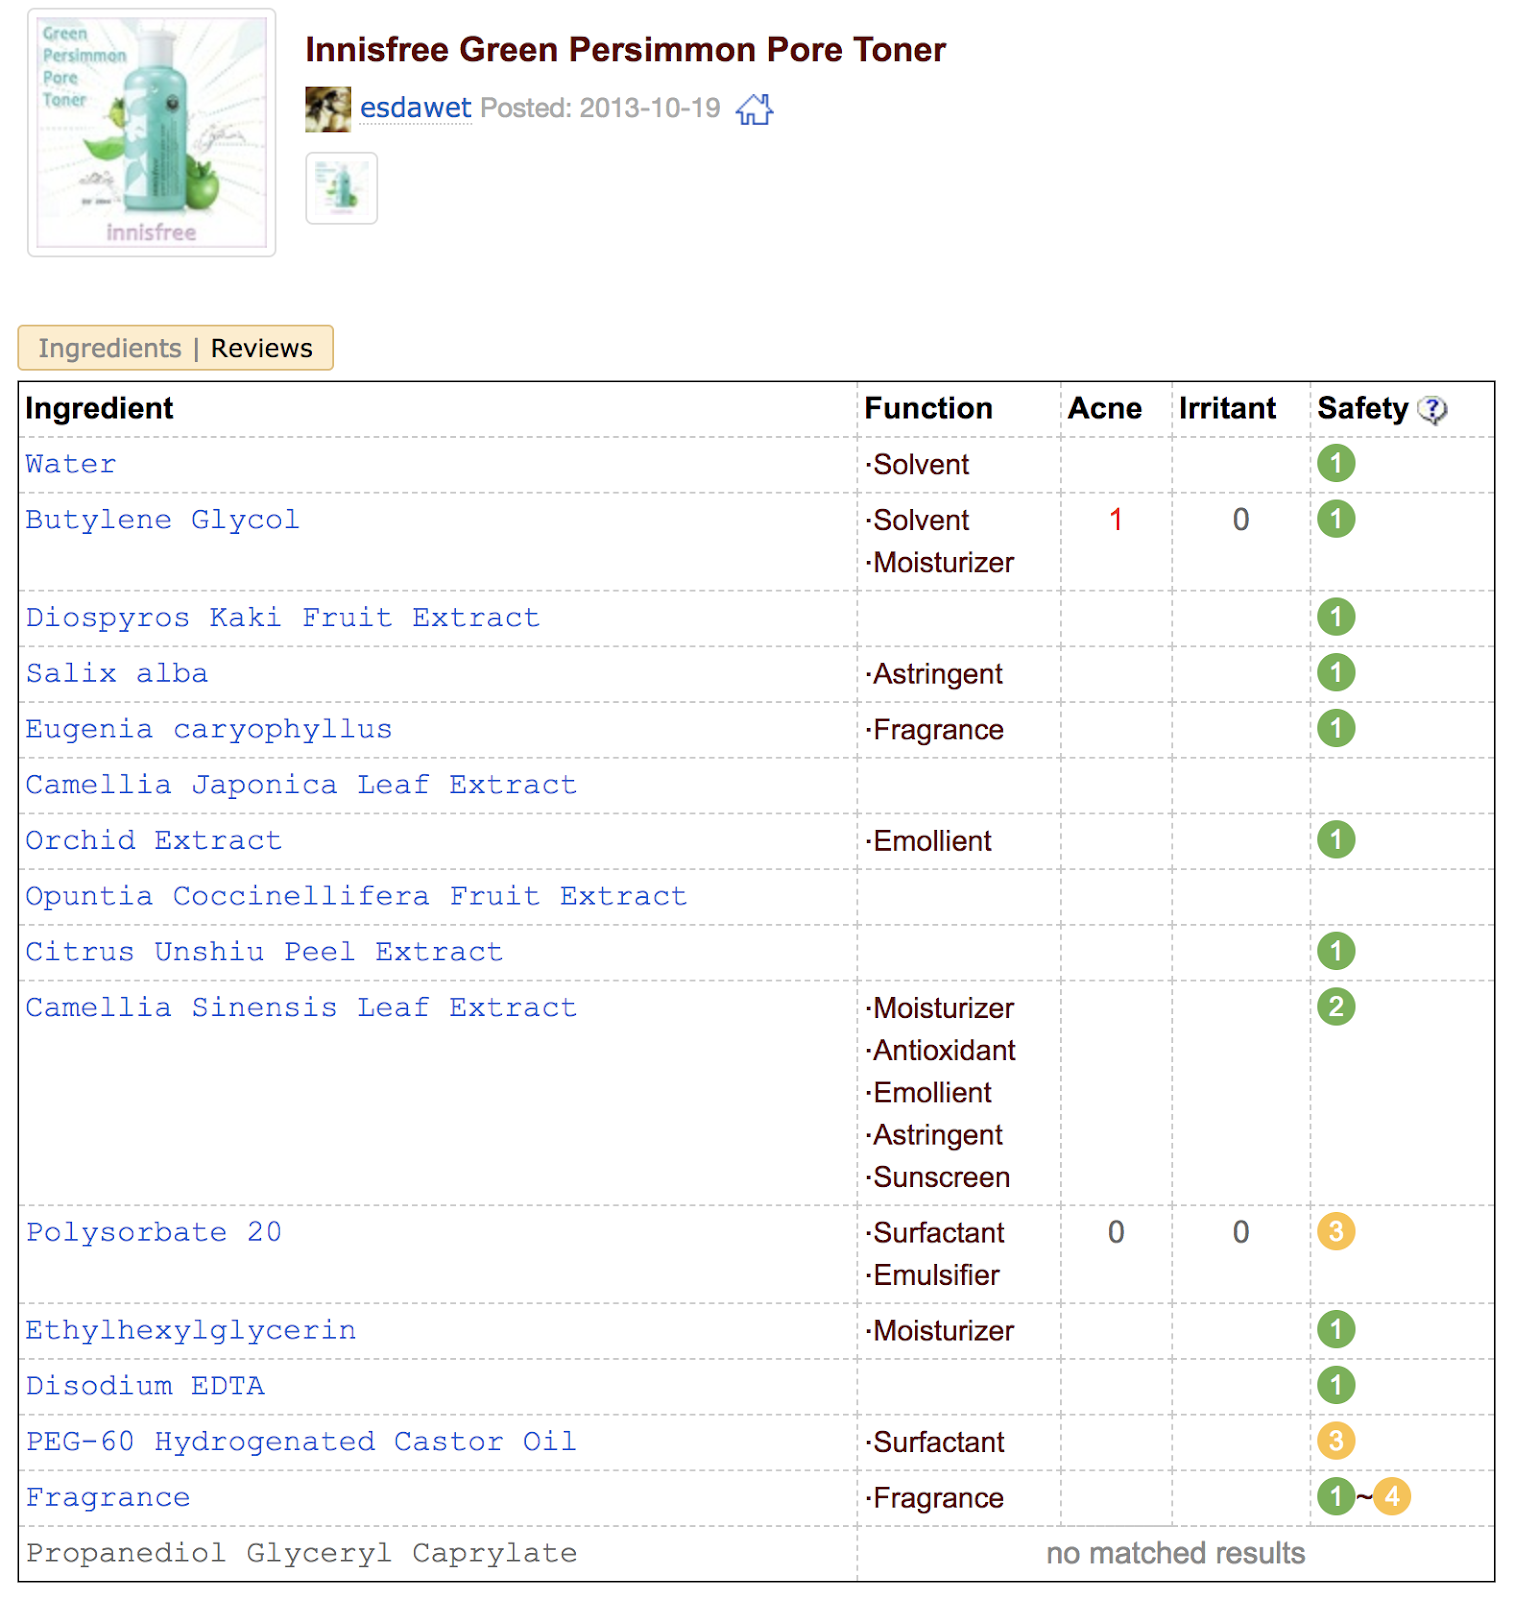Click the posted date 2013-10-19
Image resolution: width=1515 pixels, height=1600 pixels.
[x=650, y=108]
